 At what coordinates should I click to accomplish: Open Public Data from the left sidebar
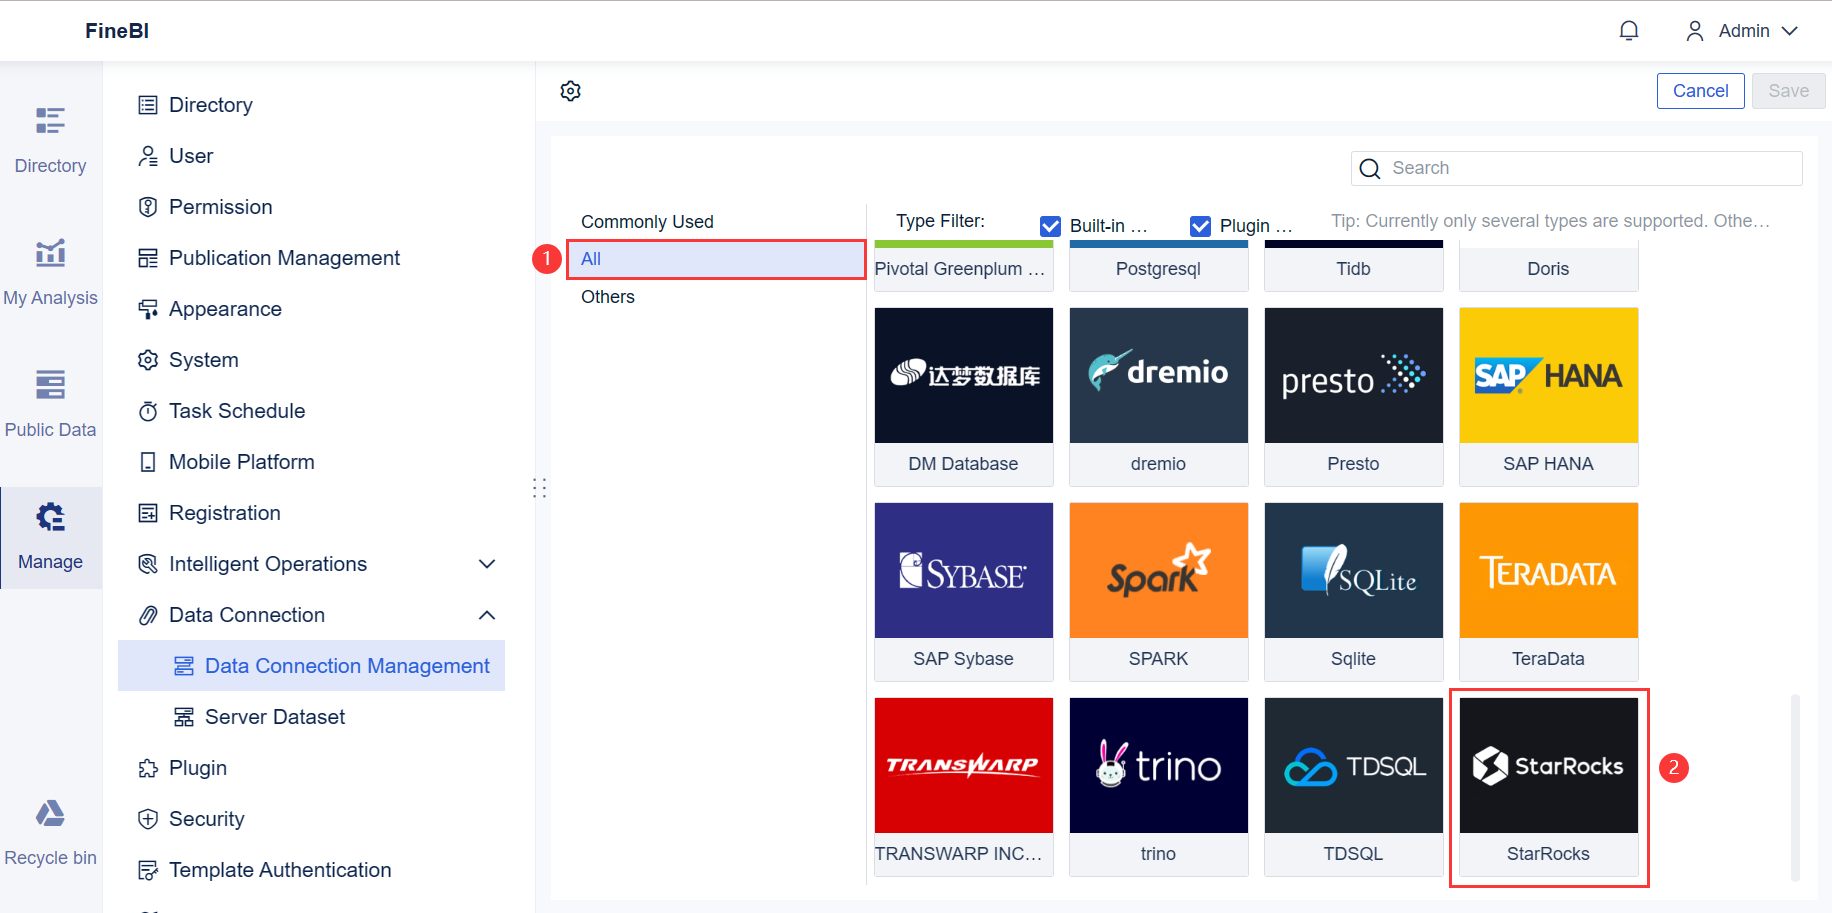pos(49,385)
